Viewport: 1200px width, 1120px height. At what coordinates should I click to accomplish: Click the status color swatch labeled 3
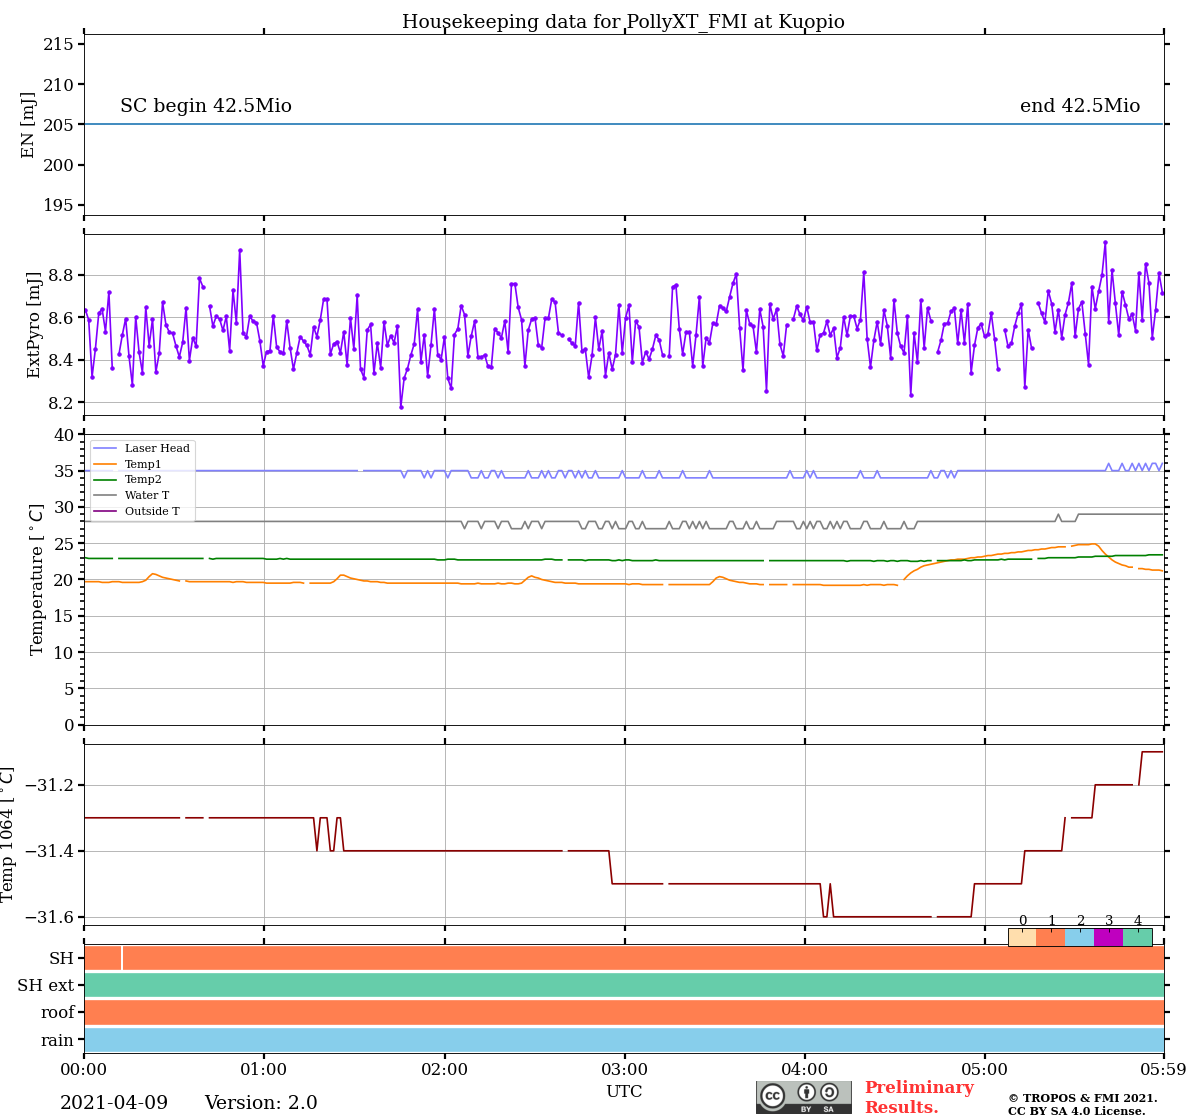1109,937
